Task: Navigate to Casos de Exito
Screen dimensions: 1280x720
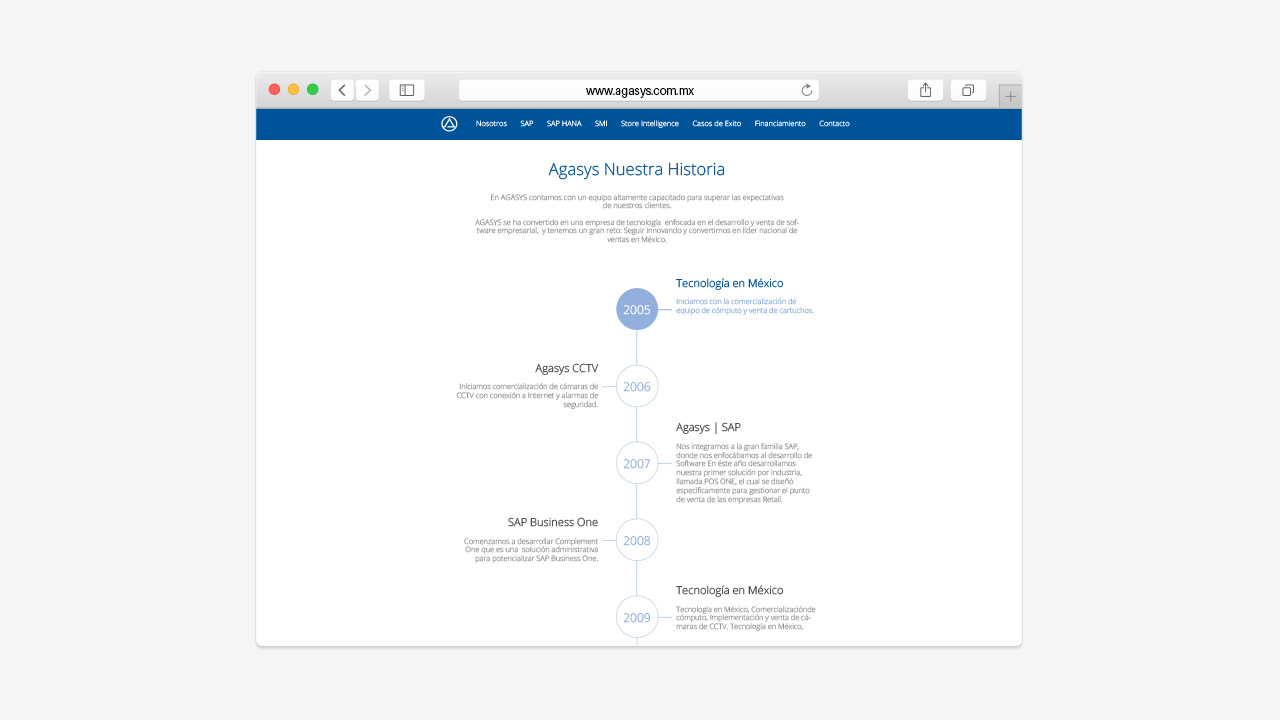Action: [x=717, y=124]
